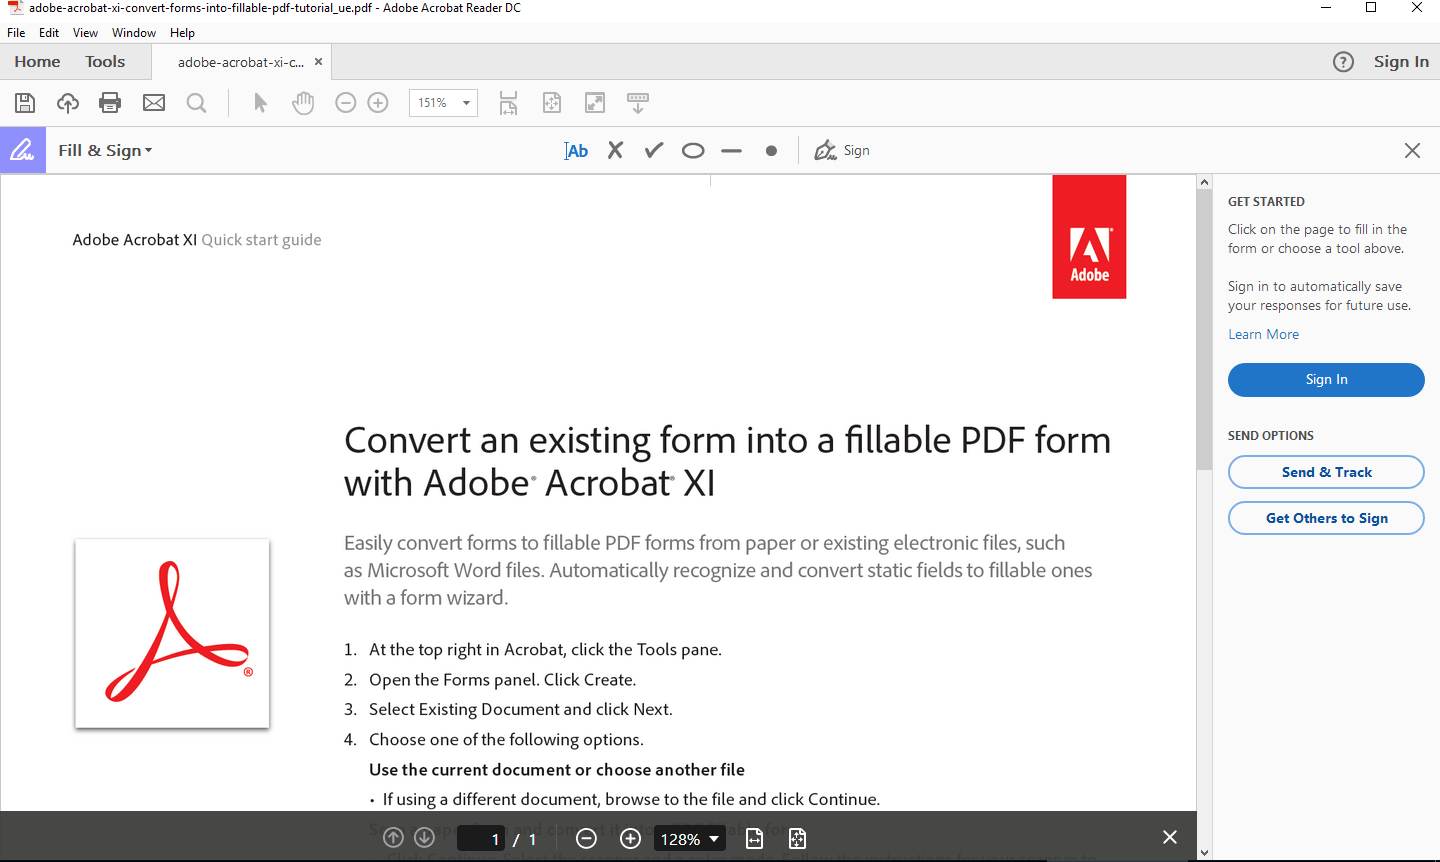The height and width of the screenshot is (862, 1440).
Task: Click the Learn More link
Action: point(1264,334)
